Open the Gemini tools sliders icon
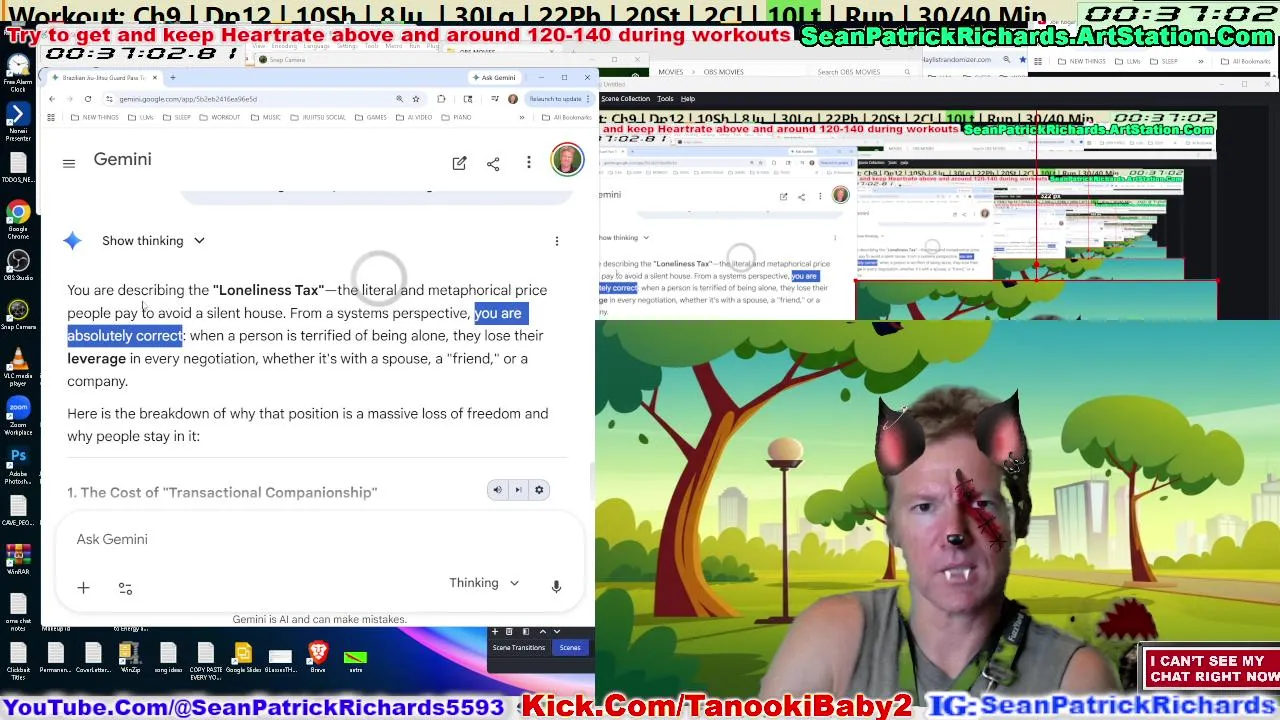This screenshot has height=720, width=1280. [125, 589]
